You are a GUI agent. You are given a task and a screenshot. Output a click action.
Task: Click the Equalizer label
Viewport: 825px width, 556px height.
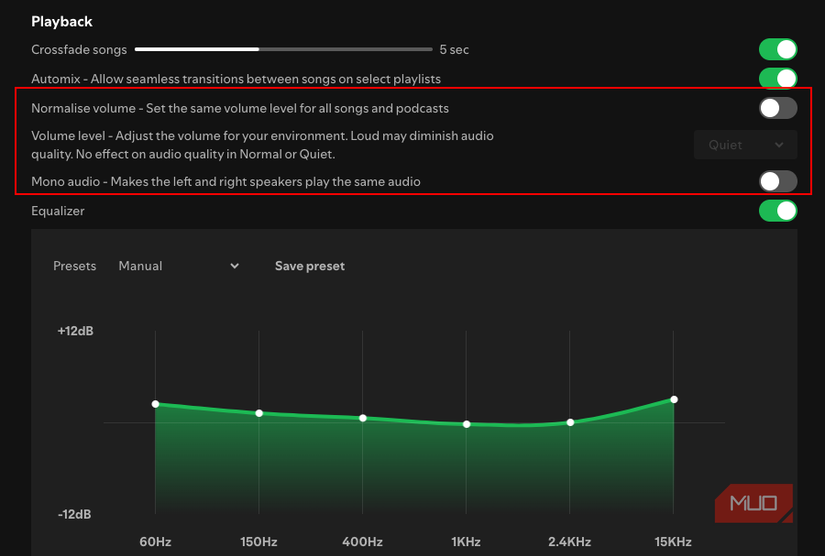(58, 211)
